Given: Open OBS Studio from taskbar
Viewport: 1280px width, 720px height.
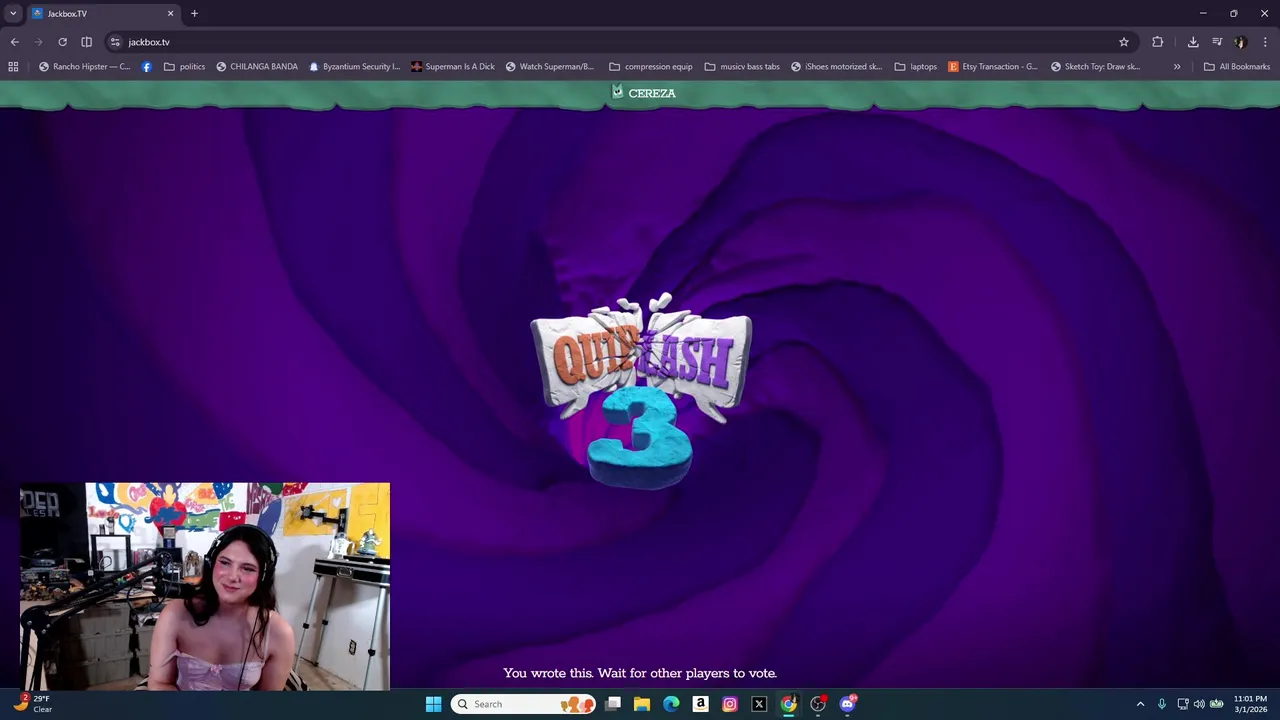Looking at the screenshot, I should pos(818,704).
